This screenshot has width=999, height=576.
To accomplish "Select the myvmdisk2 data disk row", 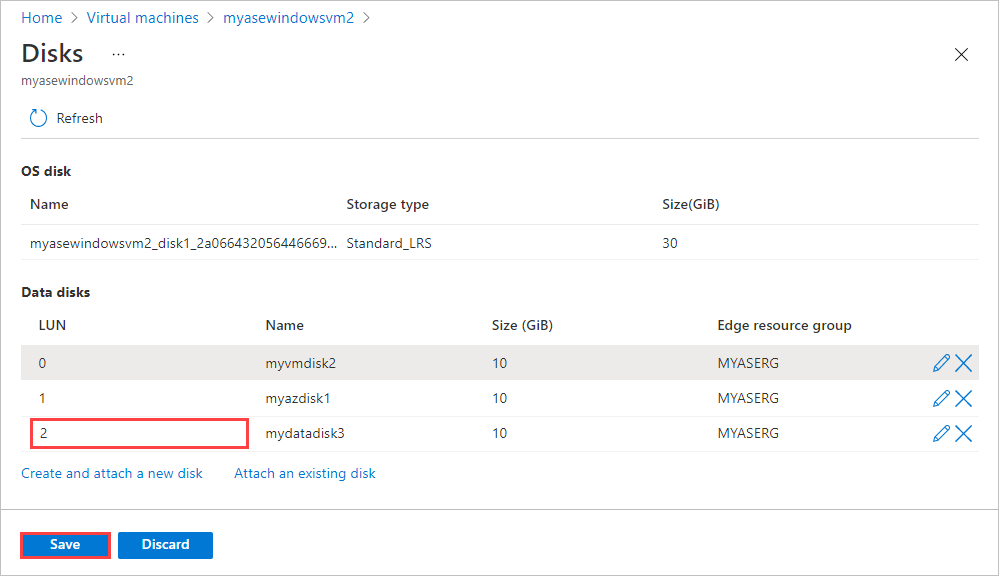I will [x=500, y=363].
